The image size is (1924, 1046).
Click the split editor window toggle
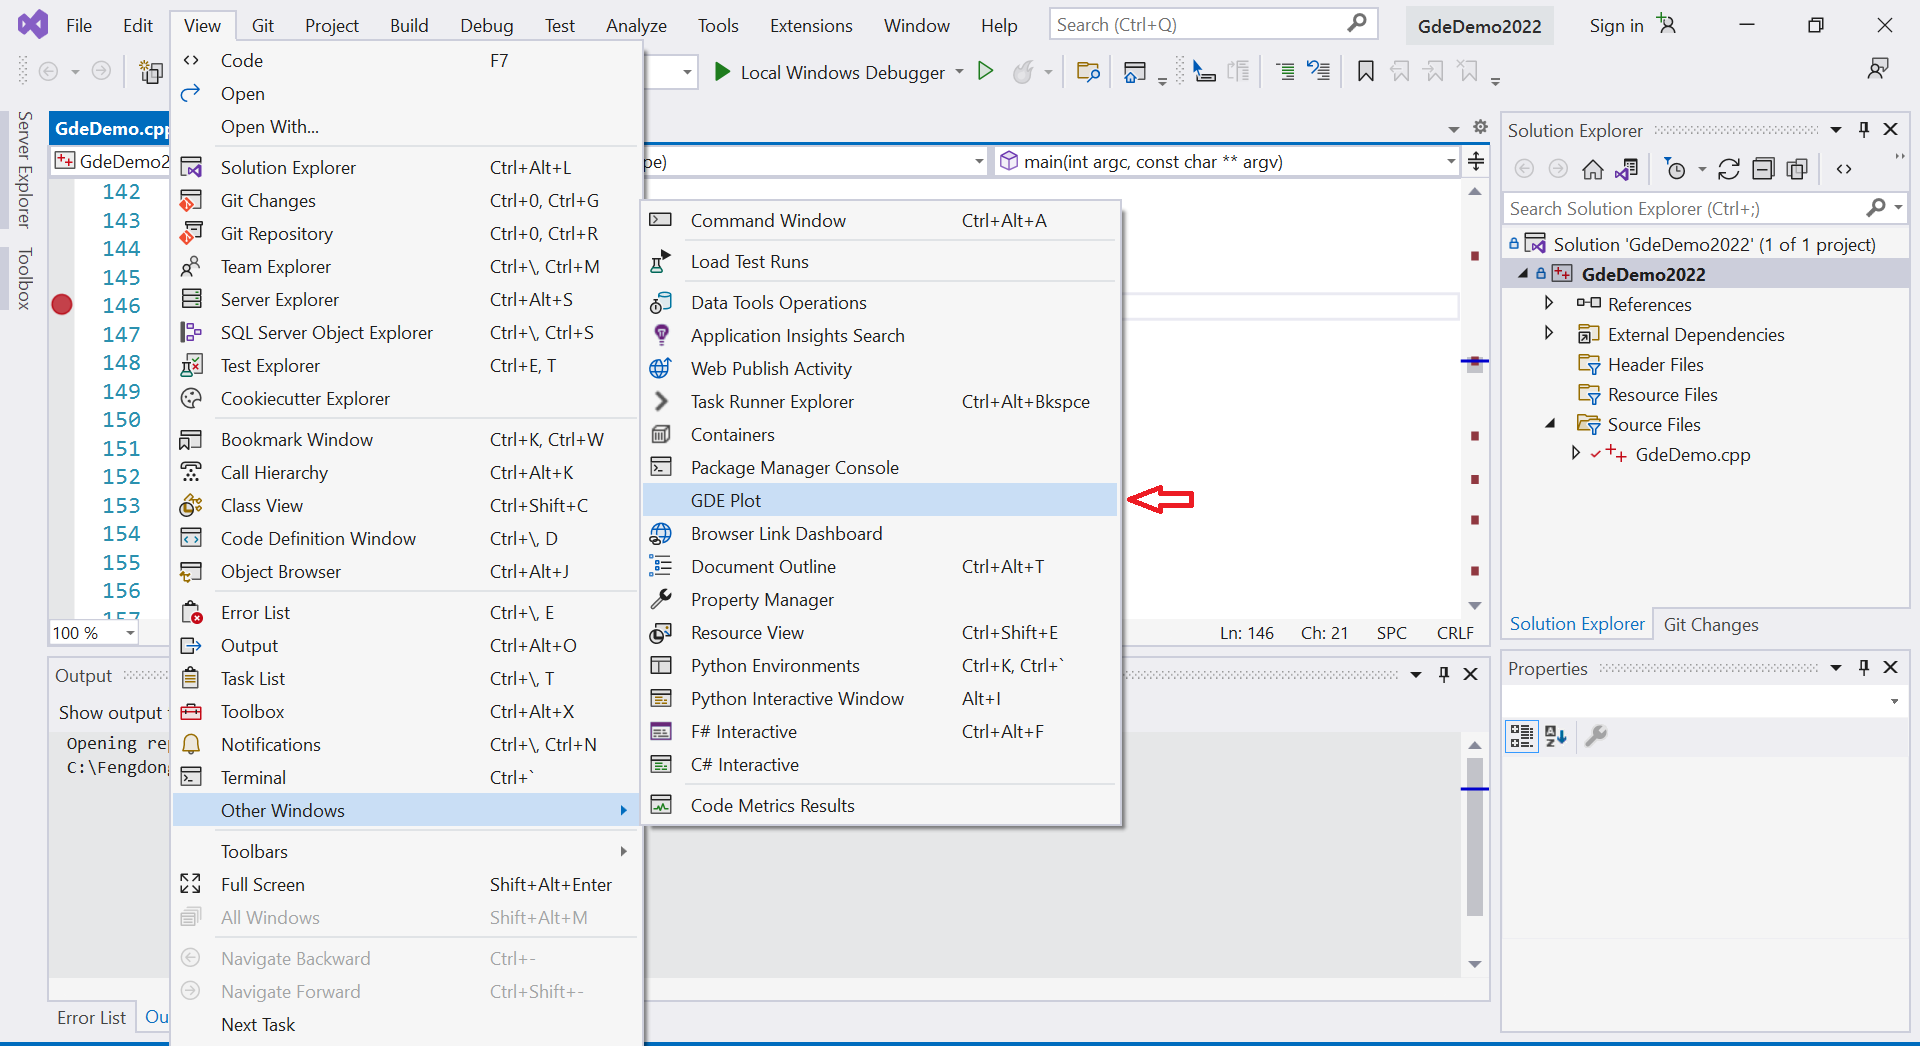coord(1476,161)
